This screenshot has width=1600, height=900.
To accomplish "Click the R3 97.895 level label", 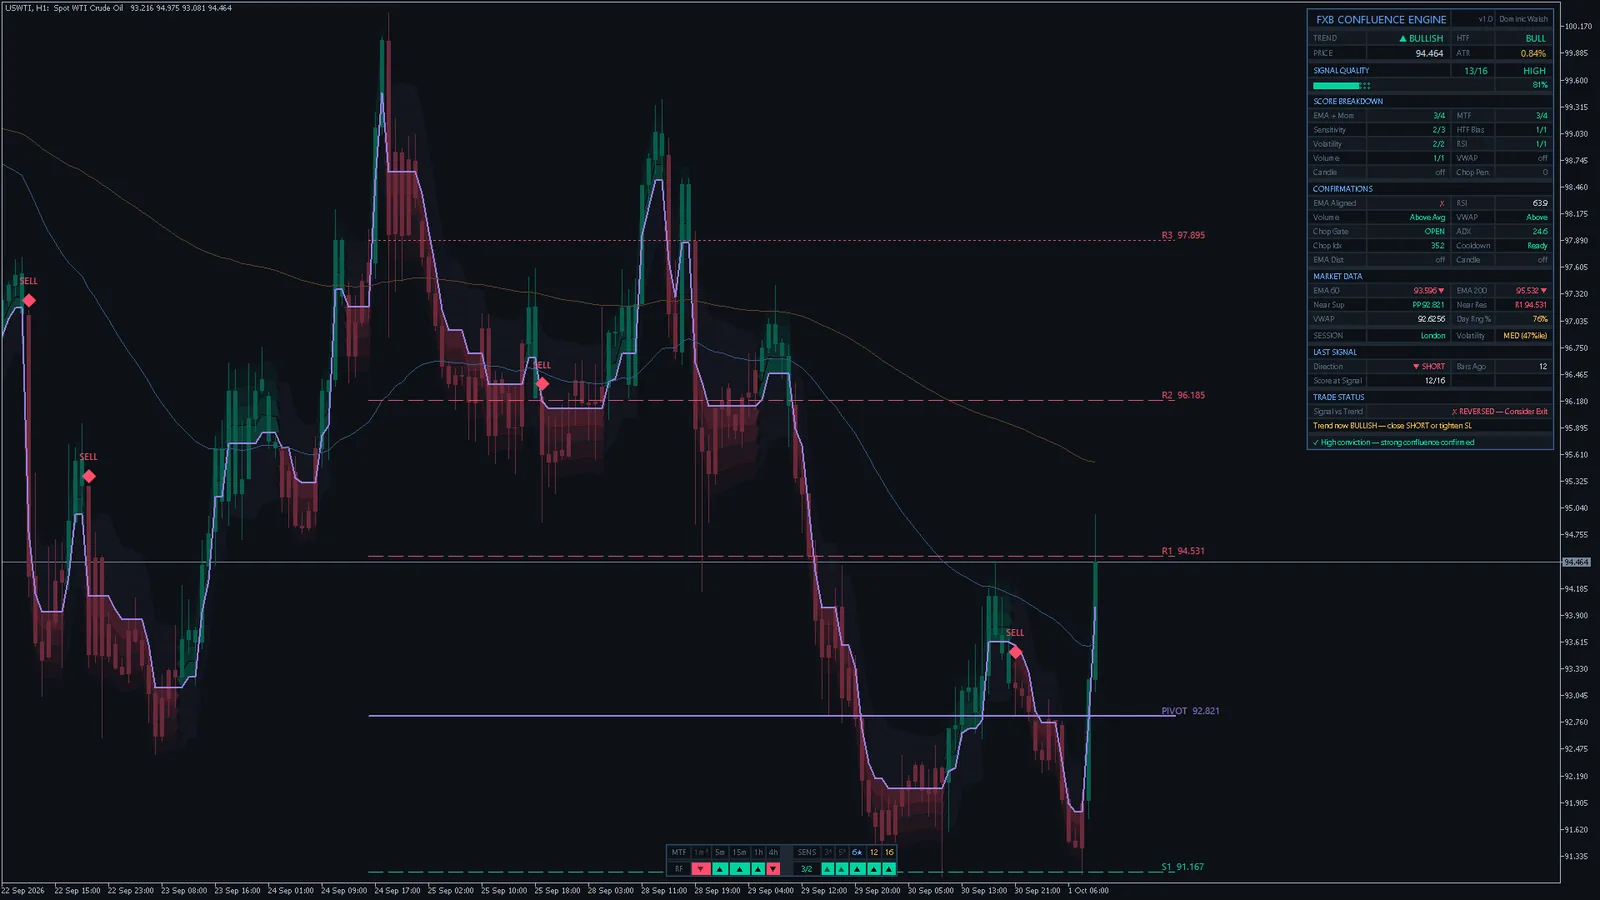I will tap(1183, 235).
